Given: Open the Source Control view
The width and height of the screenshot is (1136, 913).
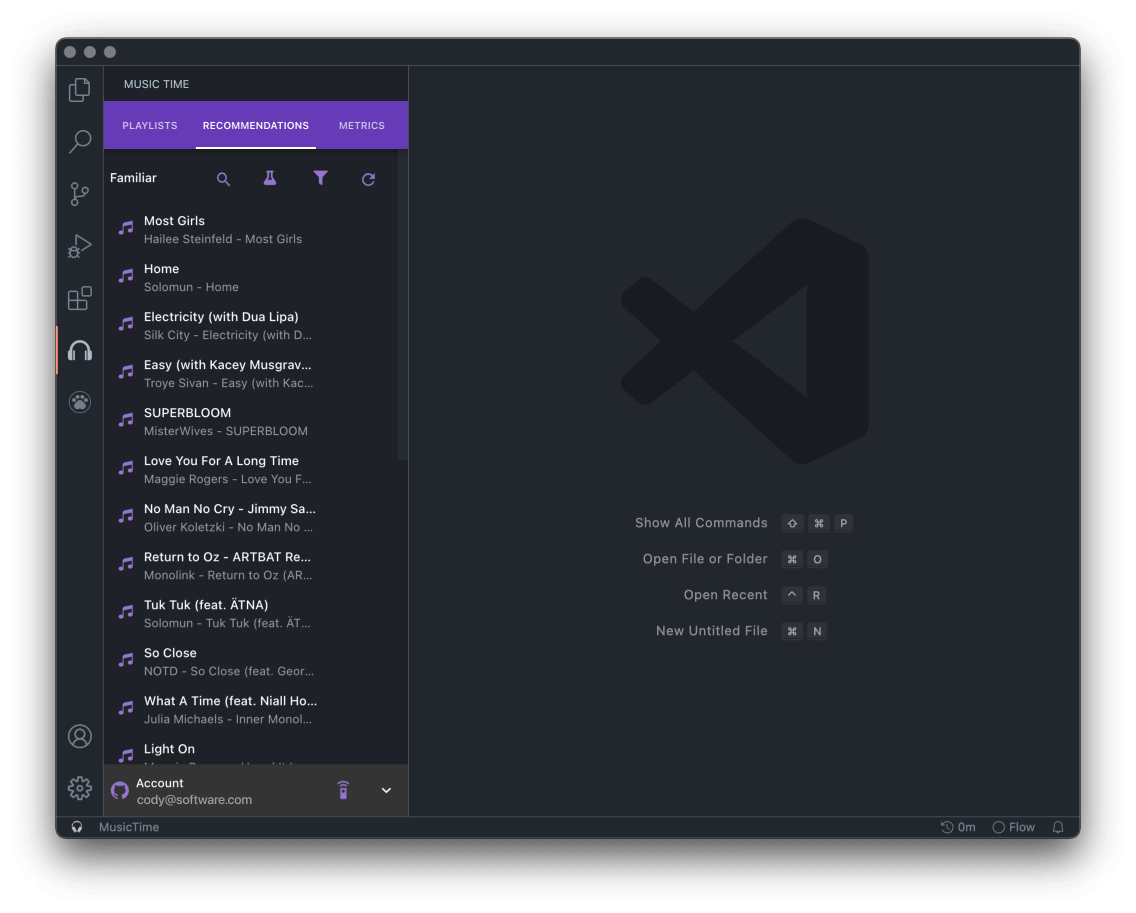Looking at the screenshot, I should (80, 193).
